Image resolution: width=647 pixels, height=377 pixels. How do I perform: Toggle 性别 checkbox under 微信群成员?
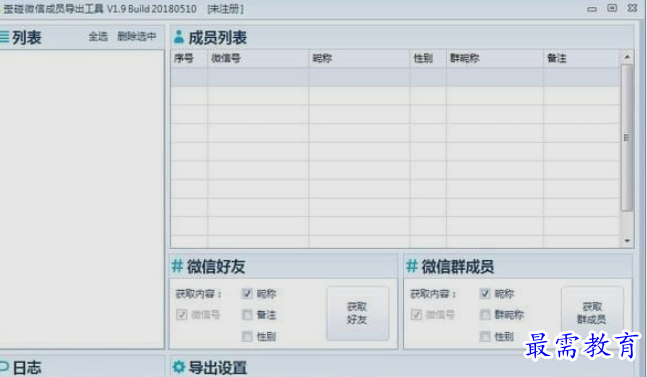point(485,337)
